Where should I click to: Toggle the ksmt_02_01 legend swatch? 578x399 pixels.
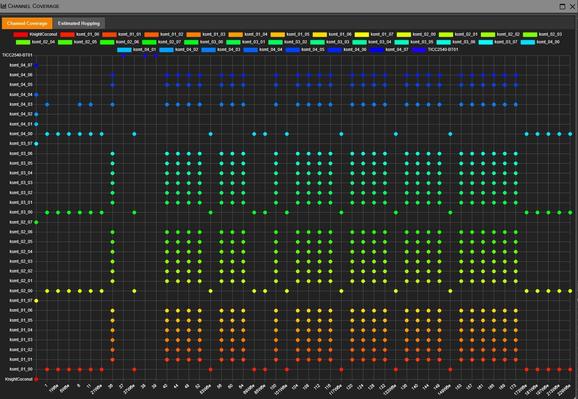point(446,34)
